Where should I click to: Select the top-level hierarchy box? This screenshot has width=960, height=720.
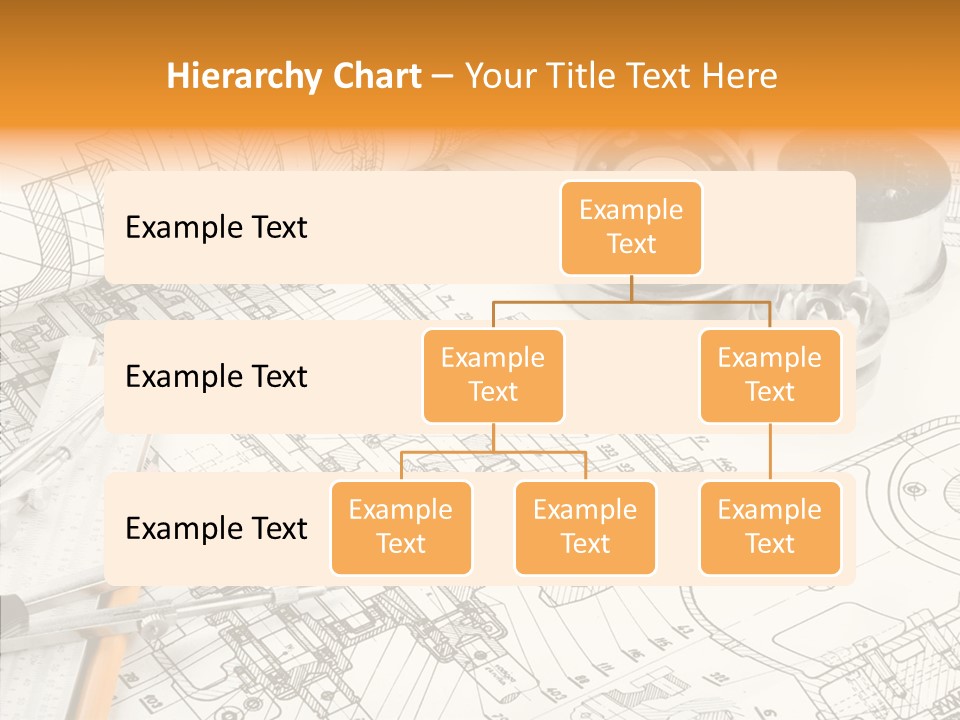click(x=631, y=227)
